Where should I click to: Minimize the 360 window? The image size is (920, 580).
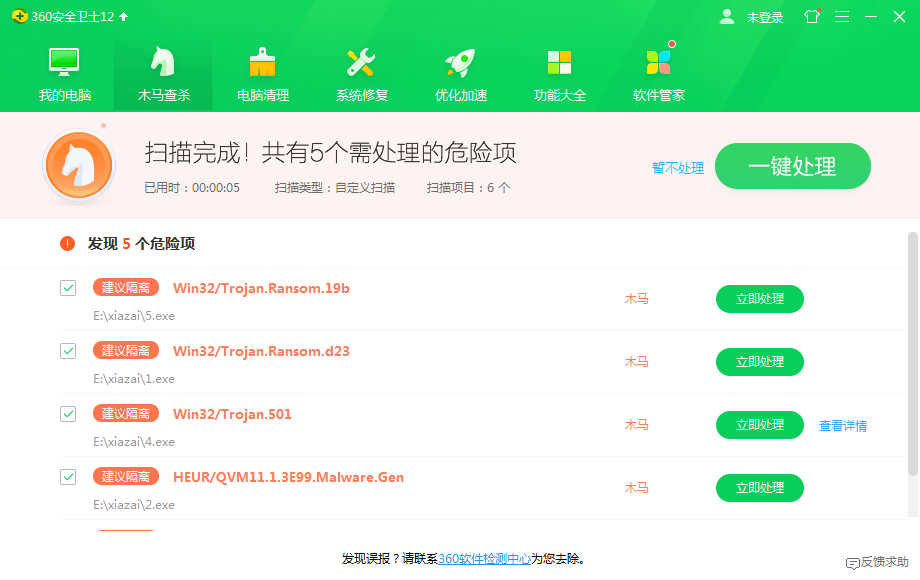click(871, 16)
